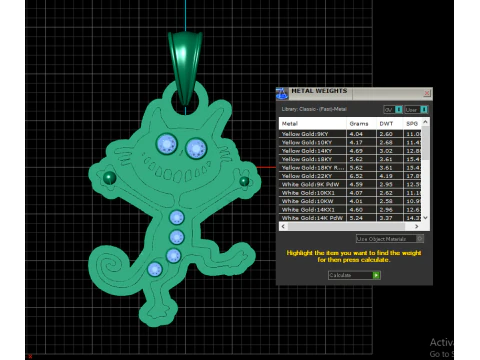The width and height of the screenshot is (480, 360).
Task: Select the cat's left eye gem
Action: click(x=166, y=144)
